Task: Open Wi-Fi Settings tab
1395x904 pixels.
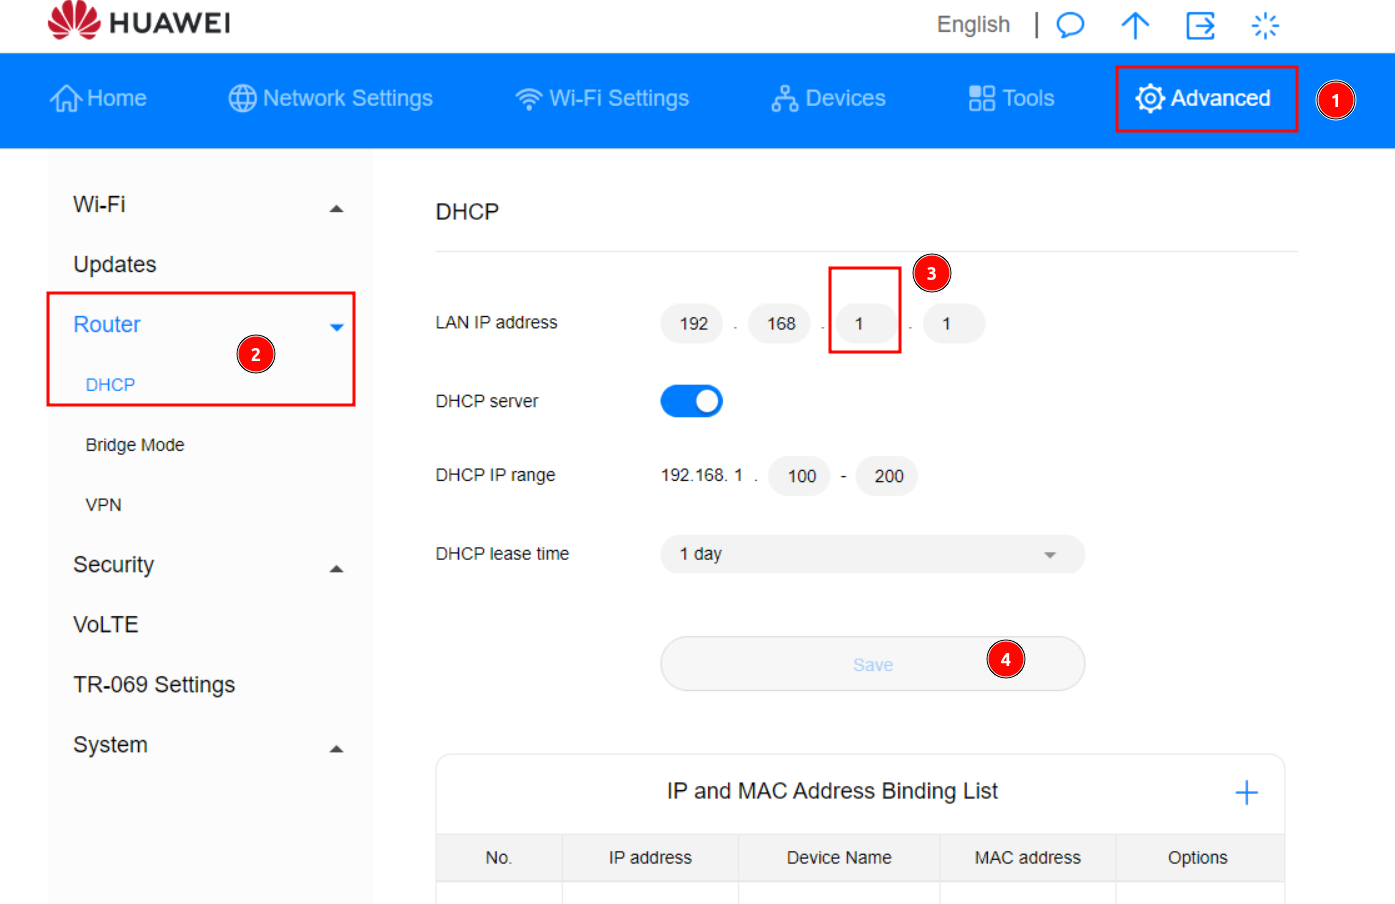Action: click(602, 98)
